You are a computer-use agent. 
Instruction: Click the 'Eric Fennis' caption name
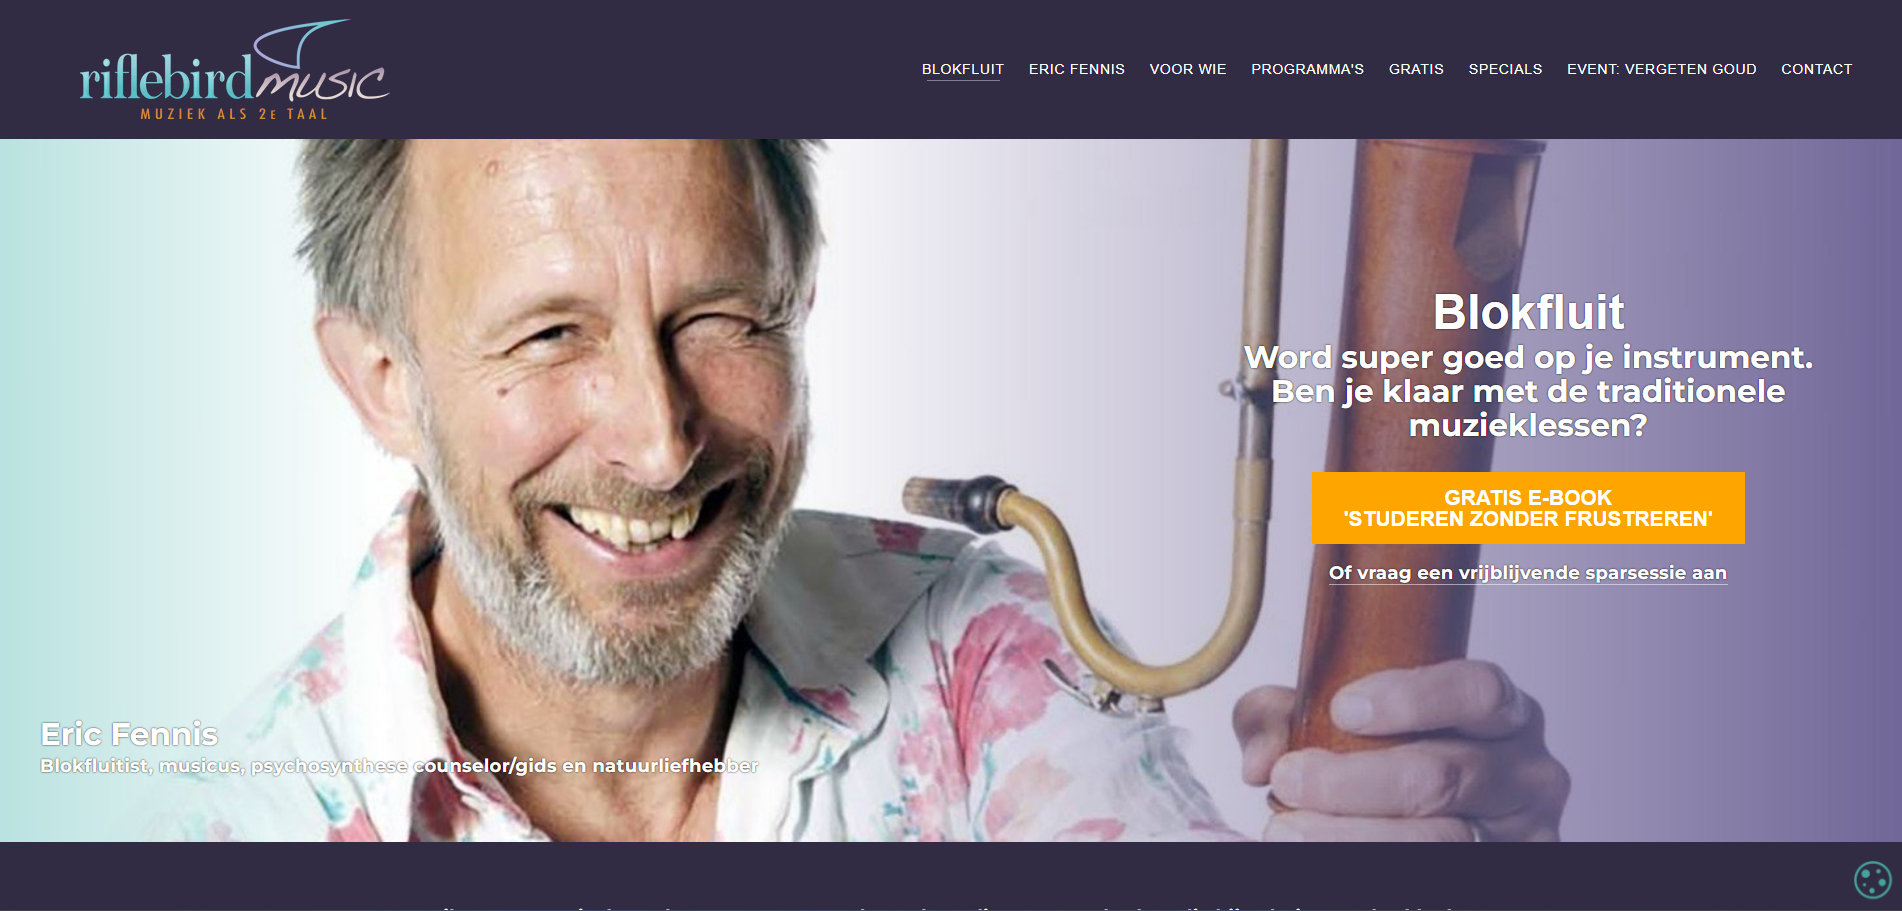click(129, 734)
